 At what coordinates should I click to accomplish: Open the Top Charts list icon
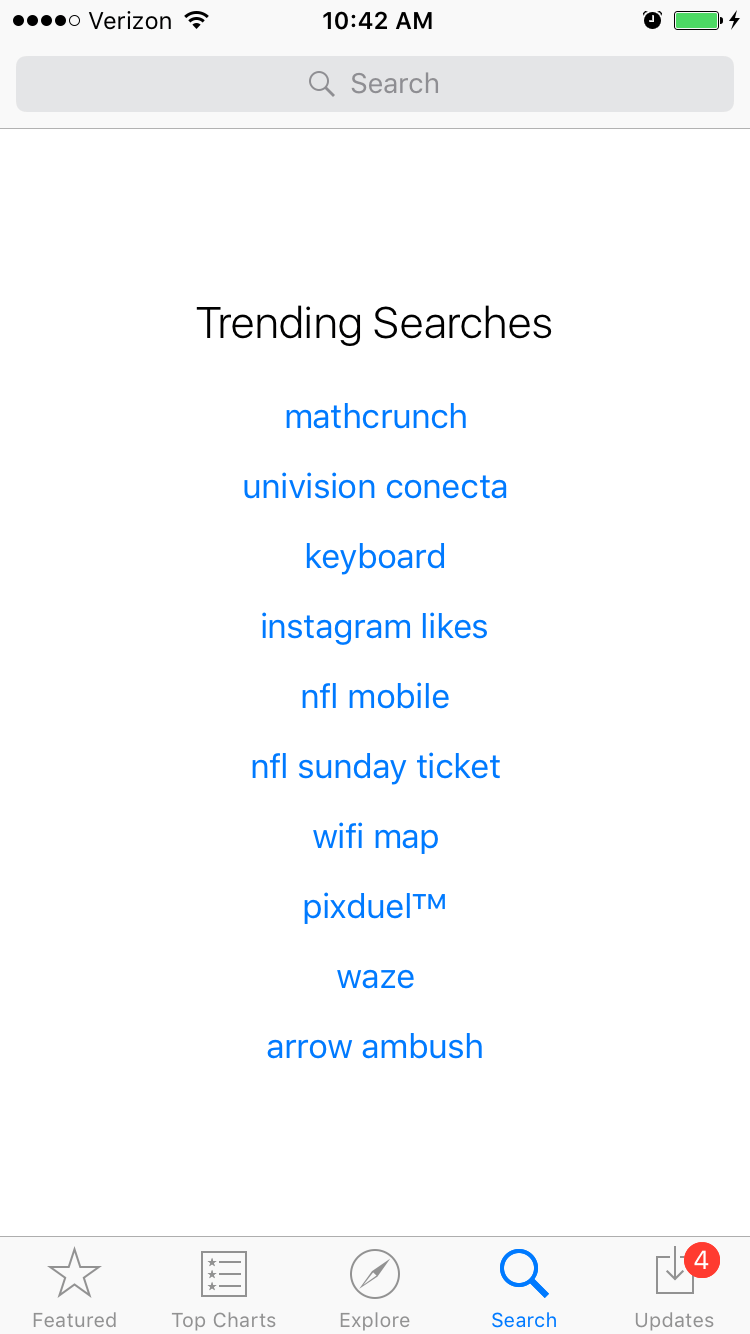click(224, 1274)
